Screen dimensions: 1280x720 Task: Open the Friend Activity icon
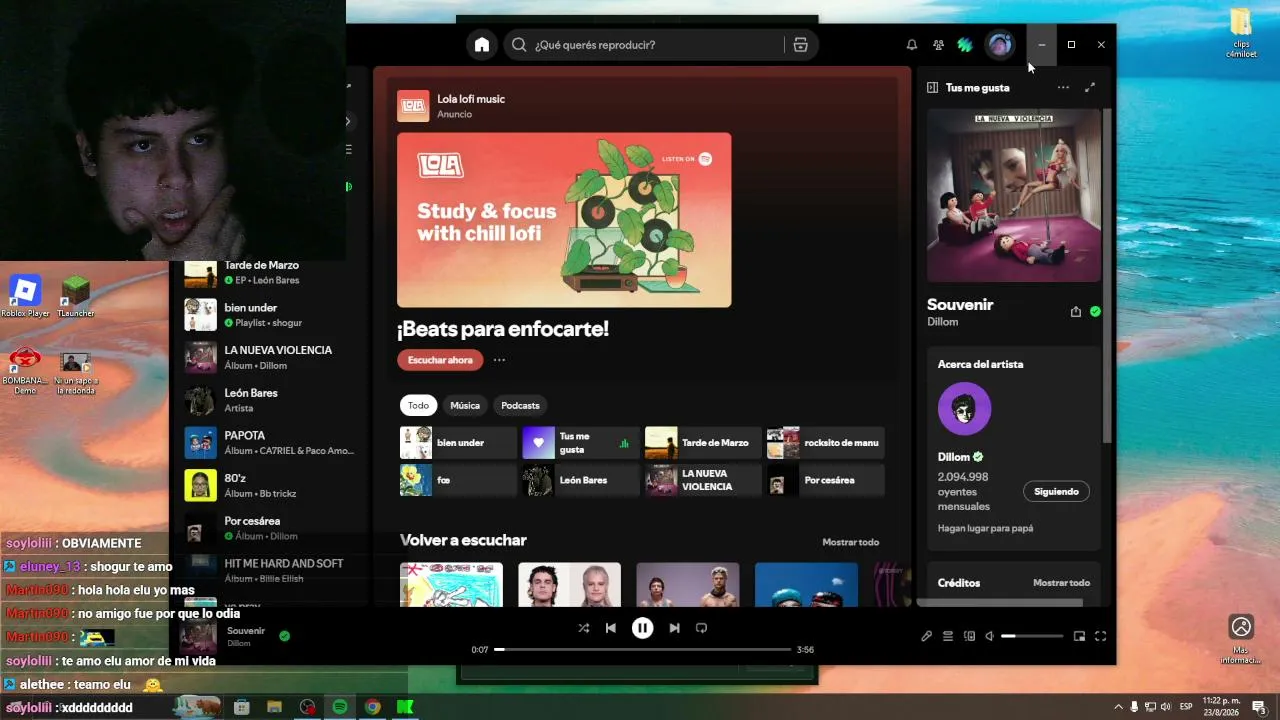[938, 45]
